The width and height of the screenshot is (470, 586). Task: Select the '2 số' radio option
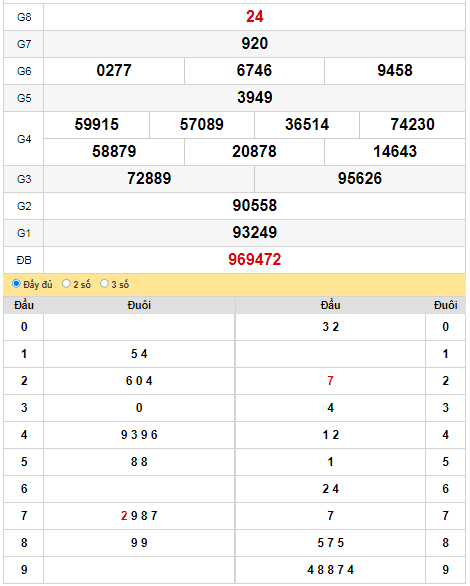pyautogui.click(x=66, y=284)
